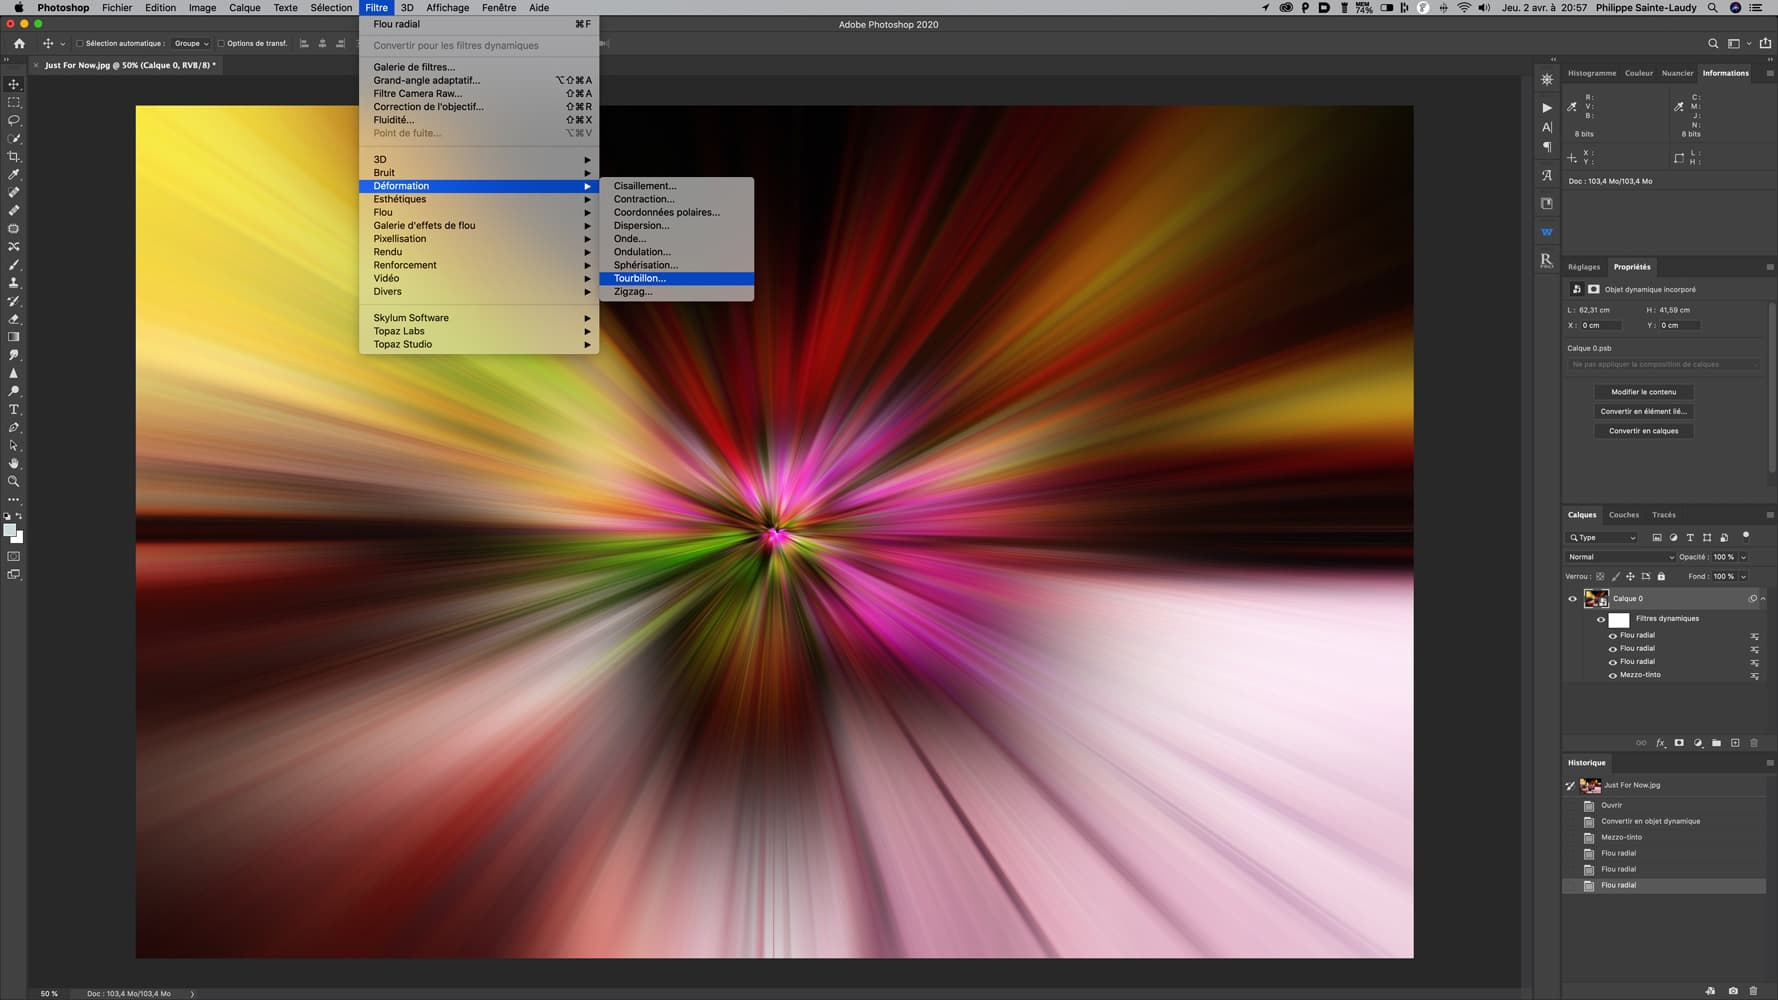
Task: Toggle visibility of the Mezzo-tinto smart filter
Action: click(x=1612, y=675)
